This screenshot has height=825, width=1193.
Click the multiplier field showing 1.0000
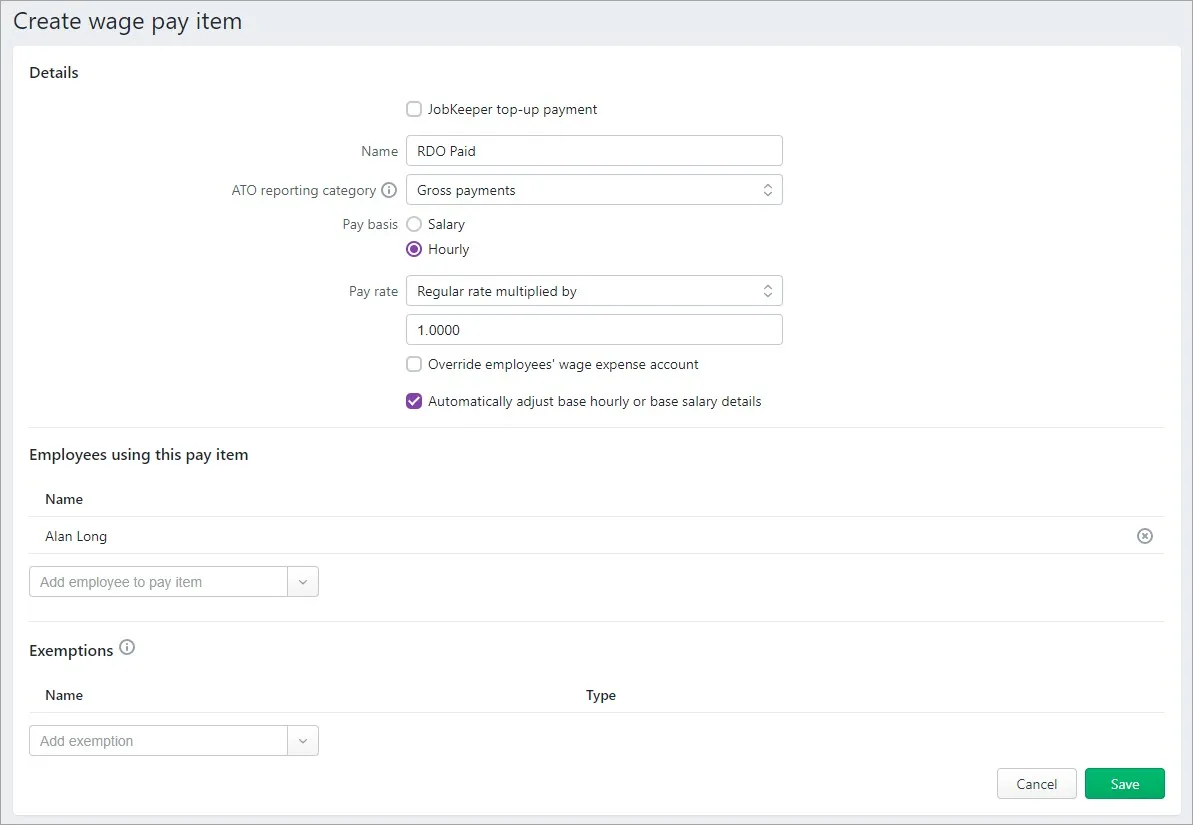(x=594, y=330)
